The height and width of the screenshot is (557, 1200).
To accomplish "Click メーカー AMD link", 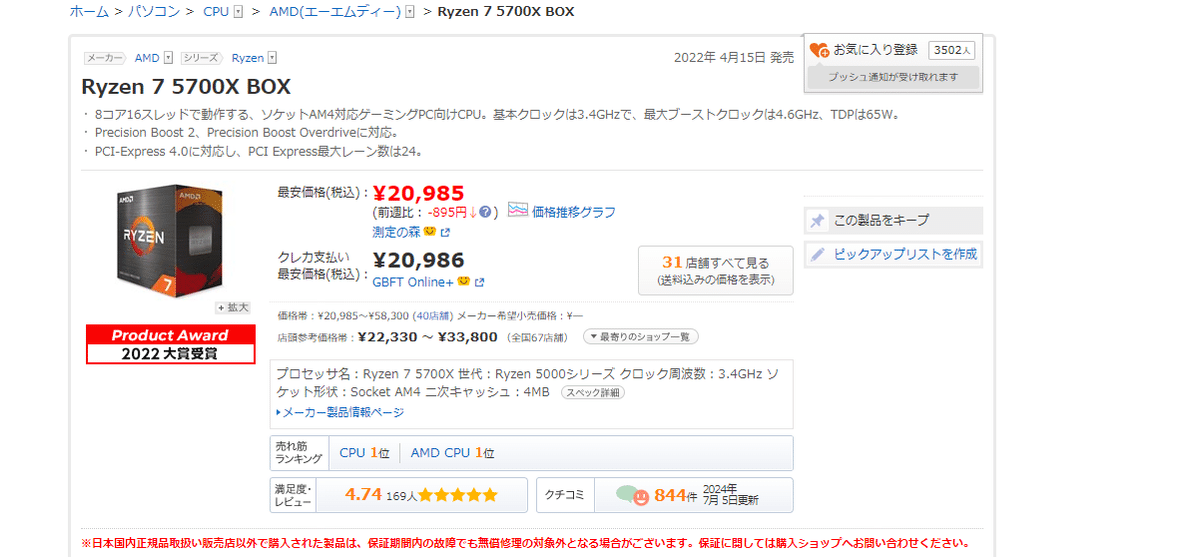I will (x=147, y=58).
